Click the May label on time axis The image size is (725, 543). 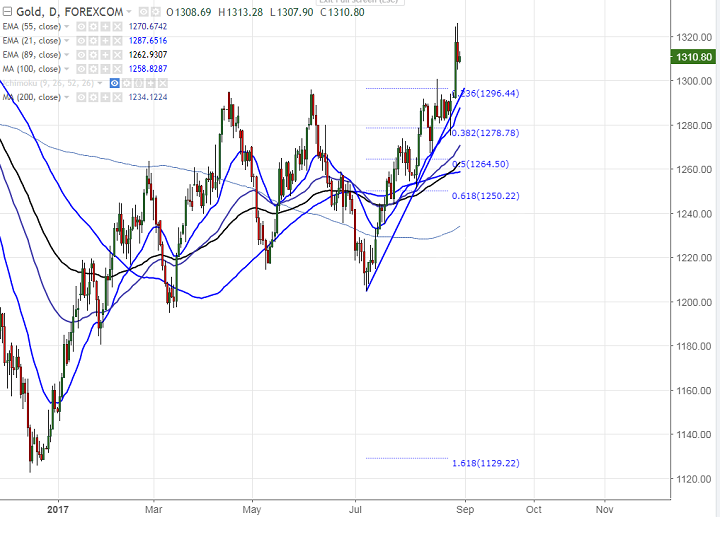coord(252,510)
